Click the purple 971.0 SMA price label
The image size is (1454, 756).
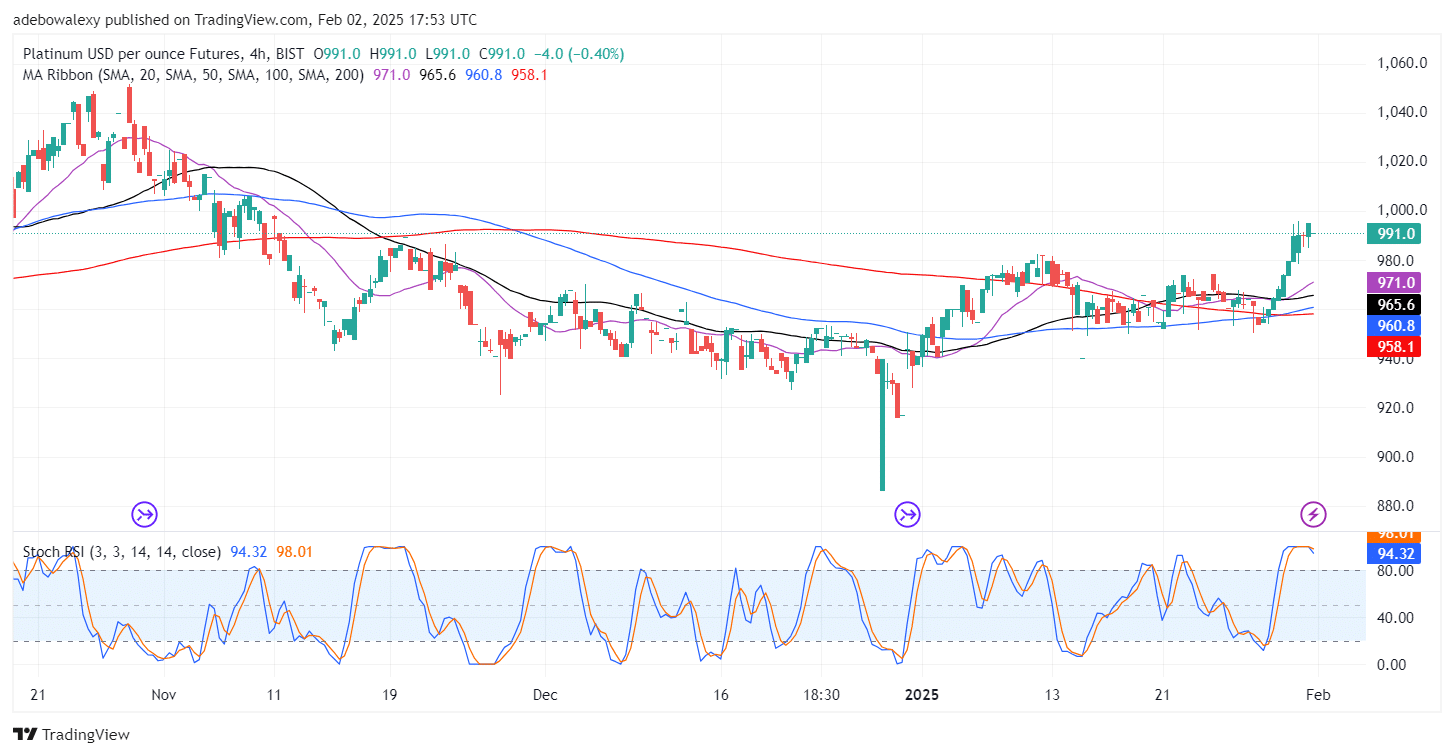pos(1396,283)
